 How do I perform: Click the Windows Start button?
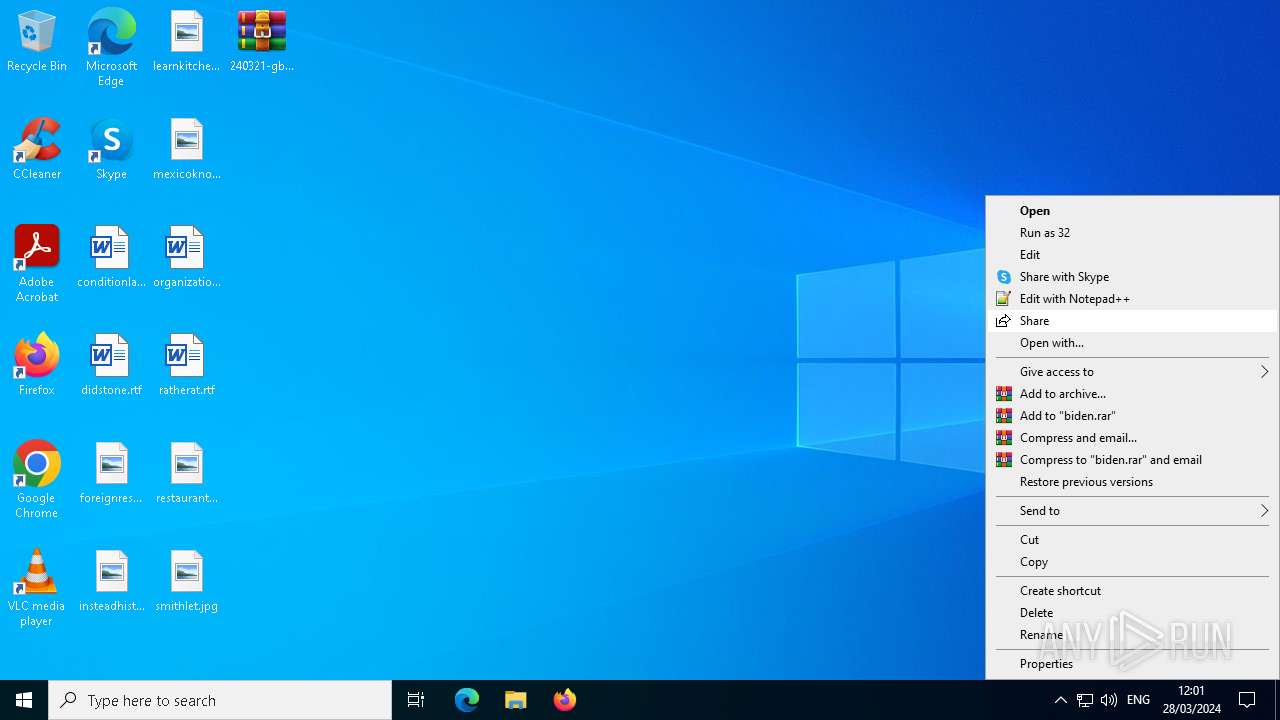coord(24,700)
